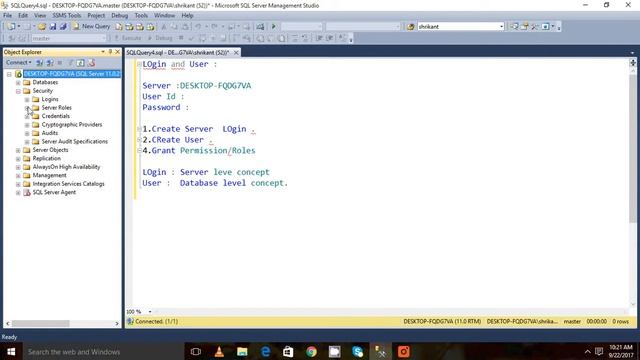This screenshot has width=640, height=360.
Task: Open Task View on the taskbar
Action: pos(196,351)
